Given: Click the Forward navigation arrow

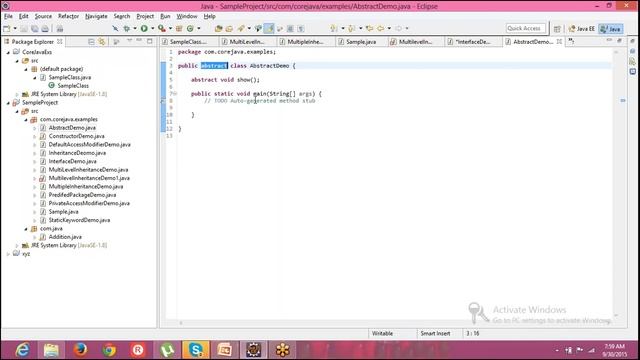Looking at the screenshot, I should [x=398, y=29].
